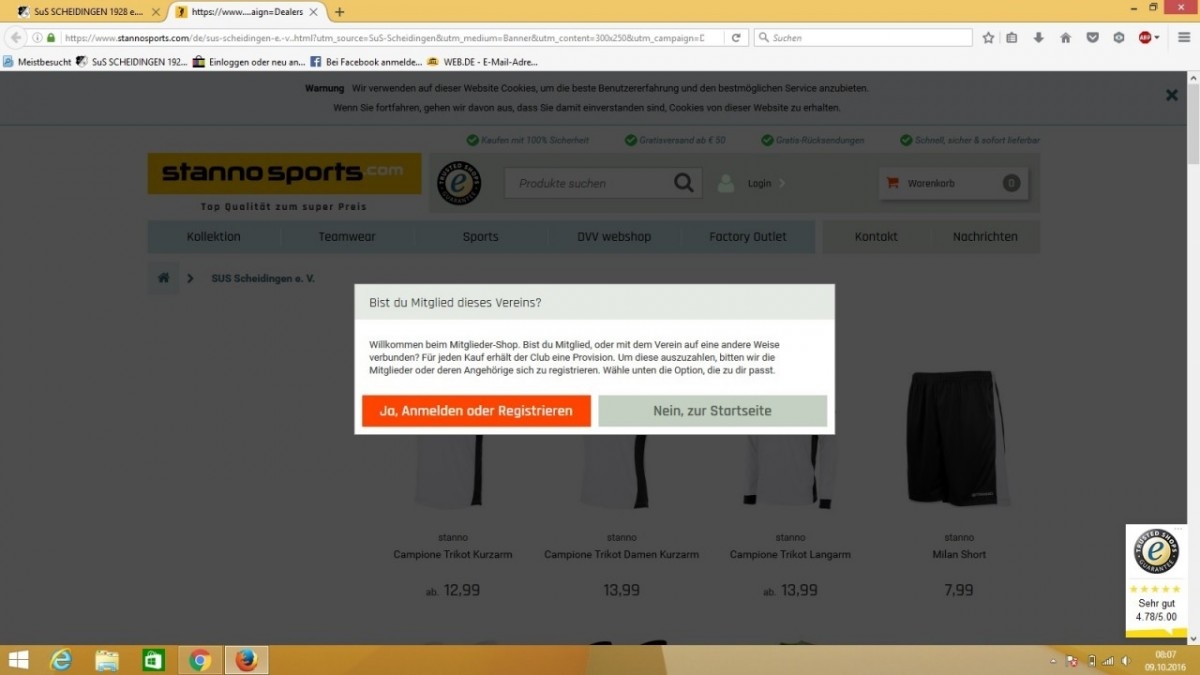The image size is (1200, 675).
Task: Click the Trusted Shops seal in header
Action: [459, 184]
